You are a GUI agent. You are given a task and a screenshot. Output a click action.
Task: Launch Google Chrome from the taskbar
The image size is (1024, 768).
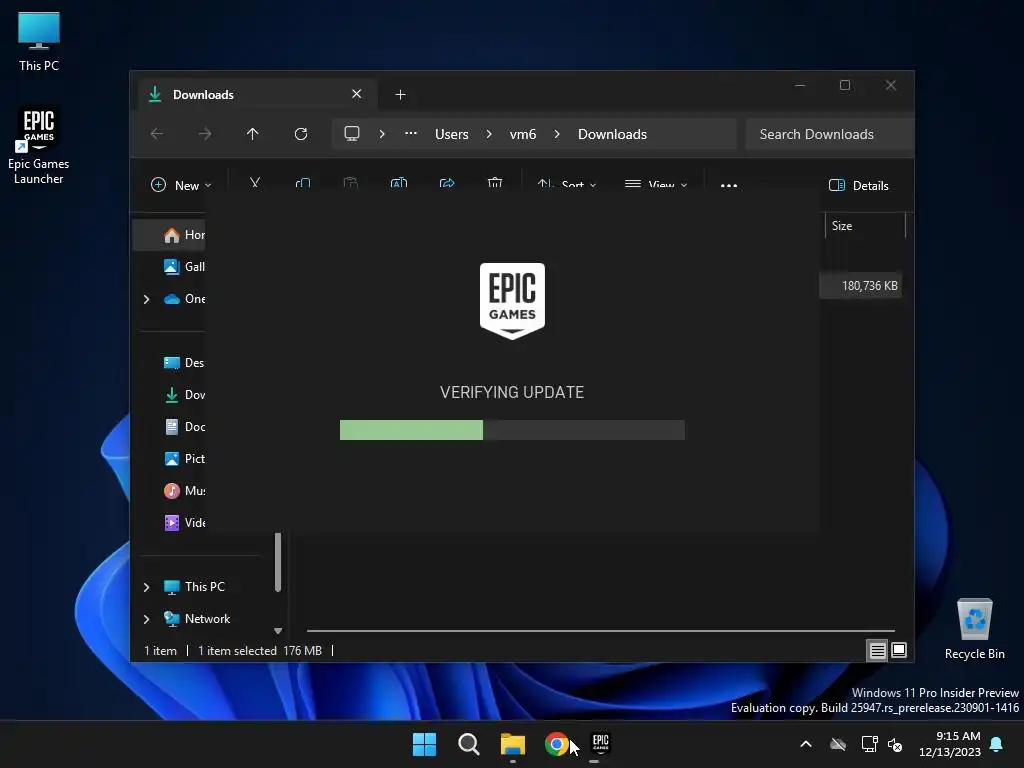556,744
